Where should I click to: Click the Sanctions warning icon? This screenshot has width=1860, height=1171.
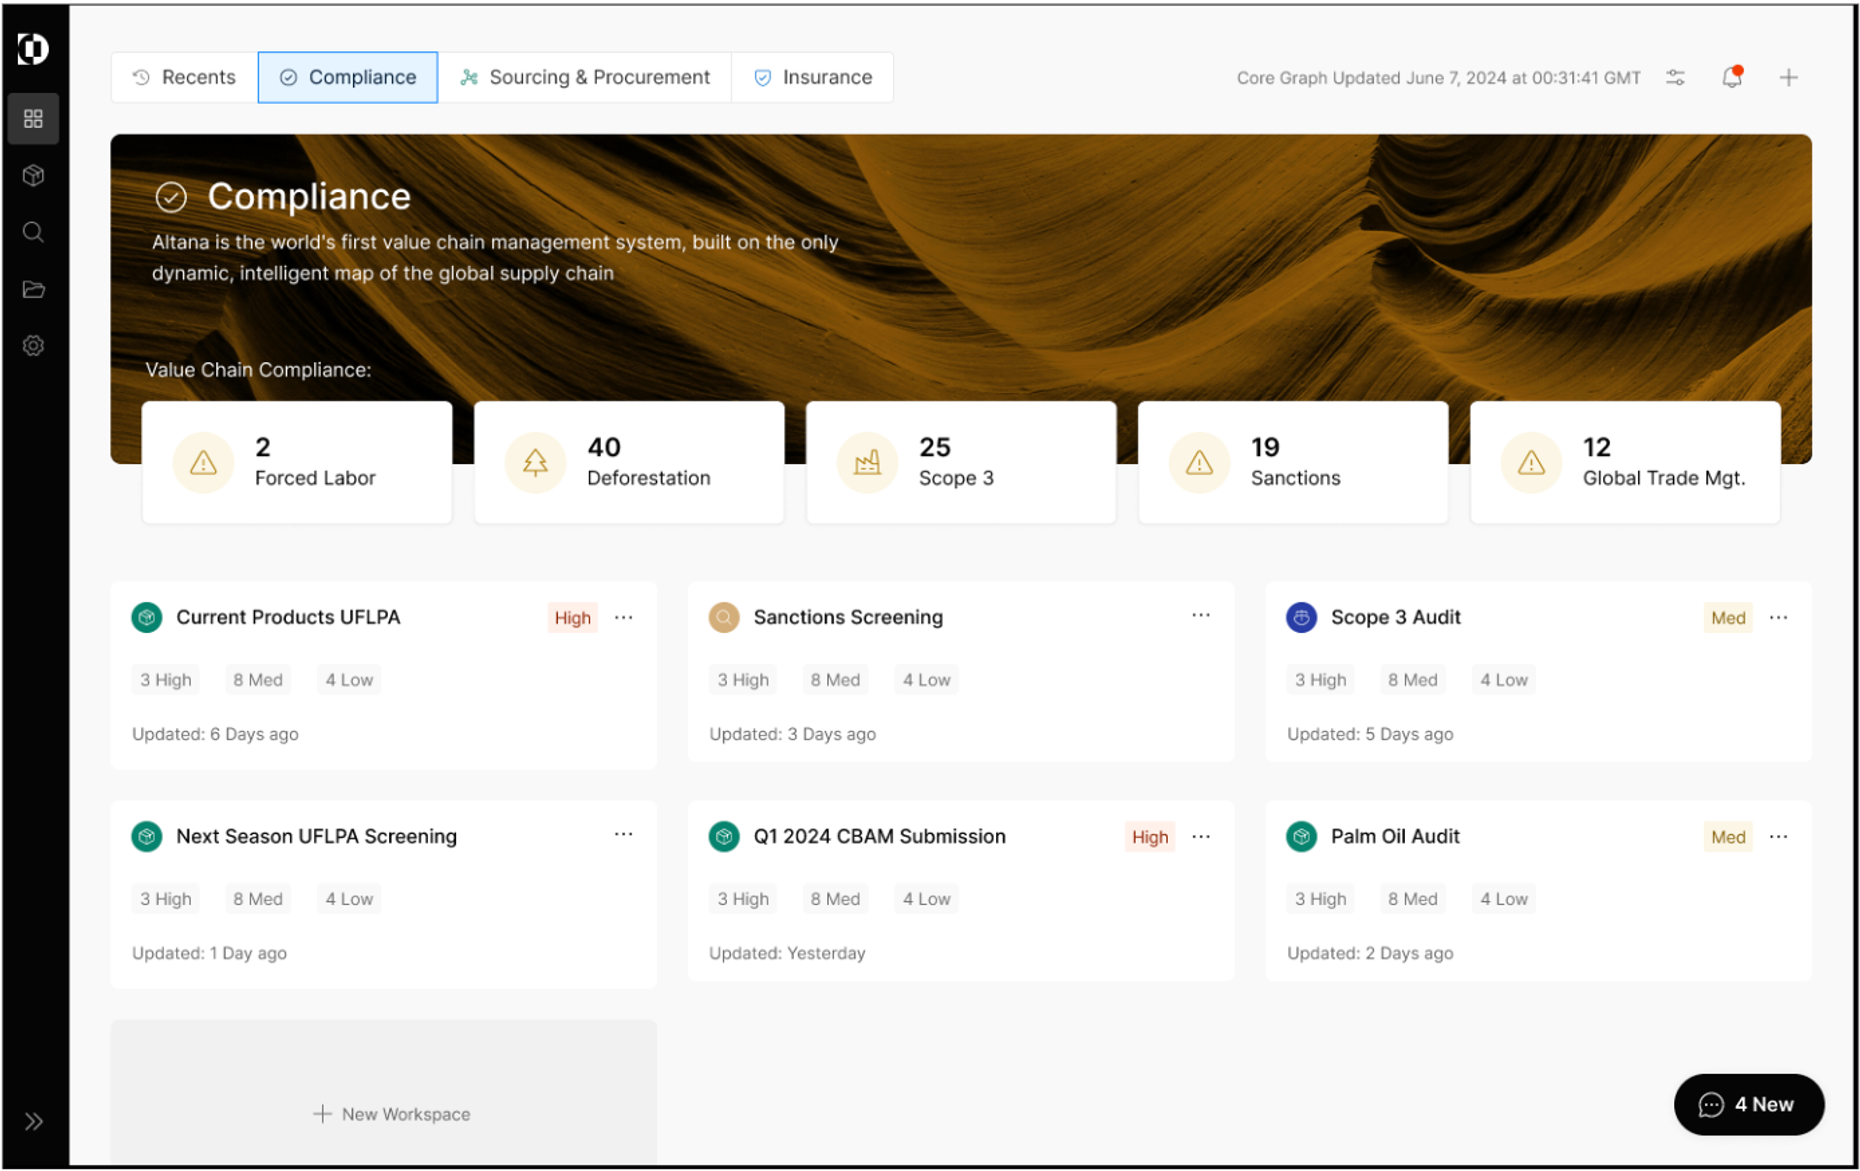pyautogui.click(x=1199, y=462)
